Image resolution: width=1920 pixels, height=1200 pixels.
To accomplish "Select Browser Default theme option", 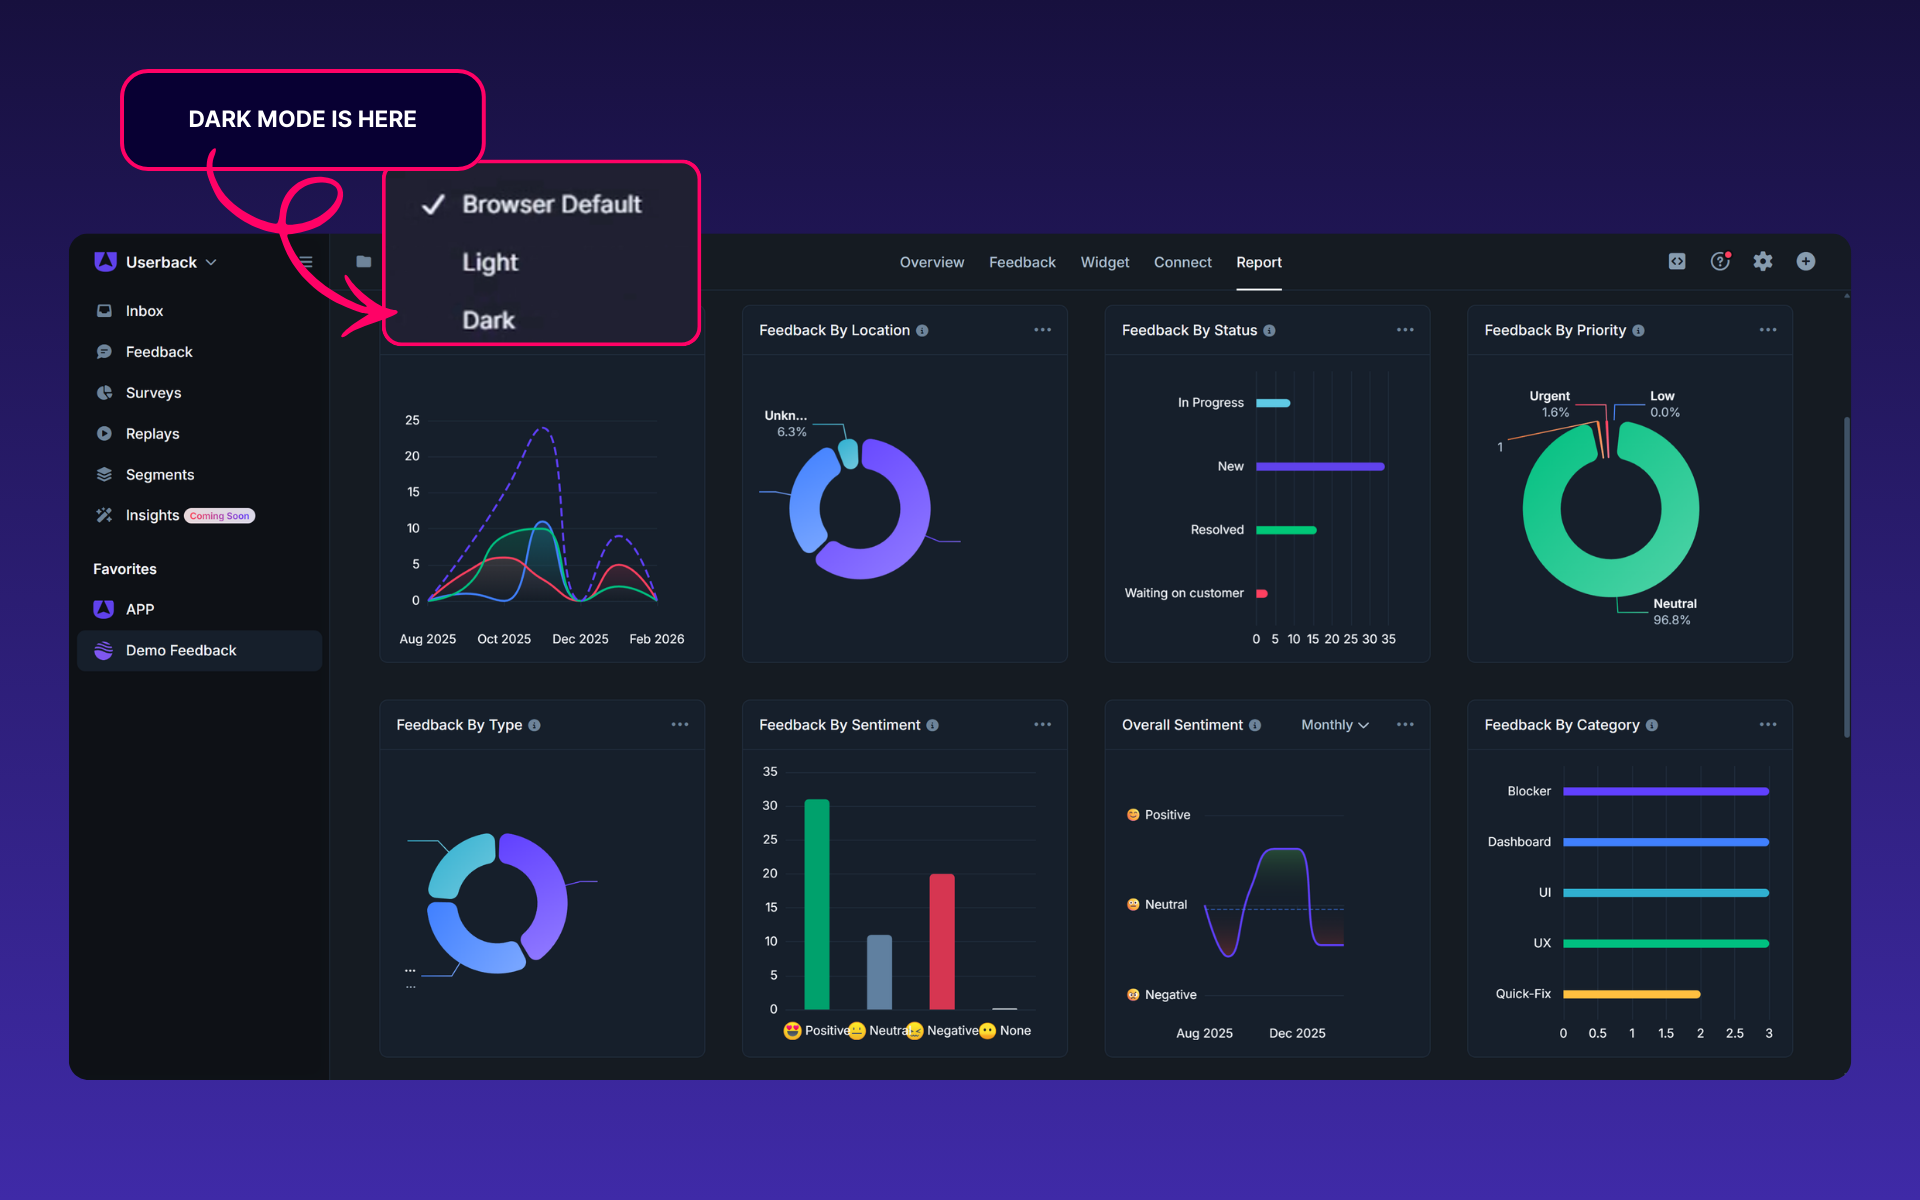I will [551, 204].
